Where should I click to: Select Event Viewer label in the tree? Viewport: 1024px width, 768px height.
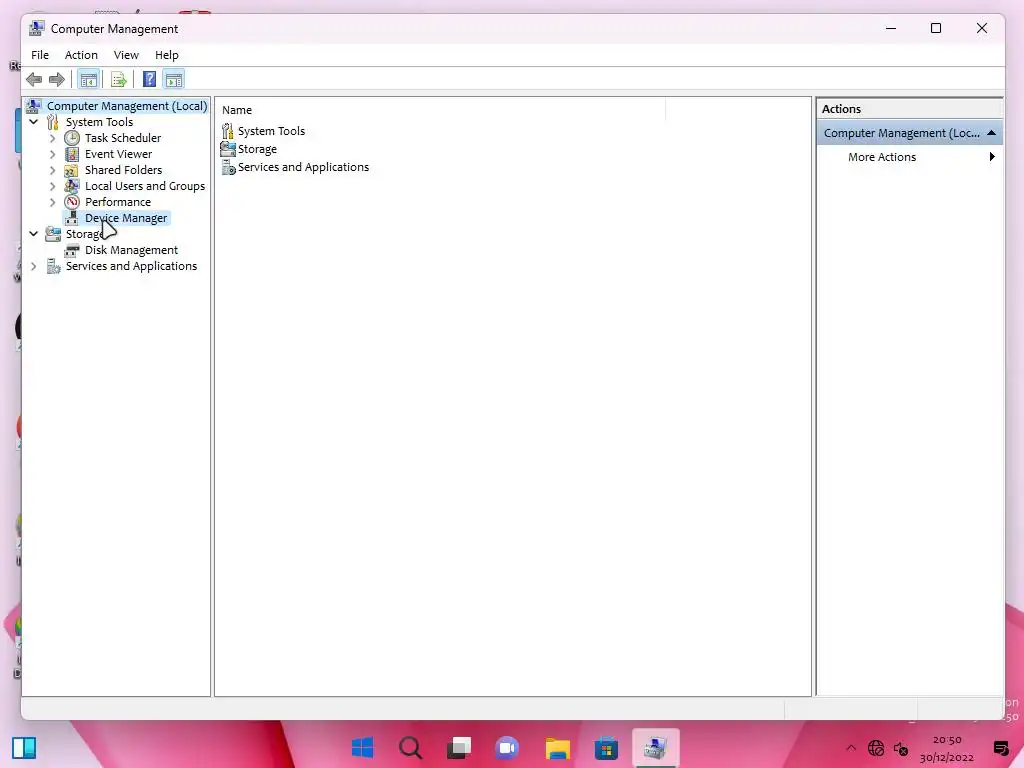coord(118,154)
